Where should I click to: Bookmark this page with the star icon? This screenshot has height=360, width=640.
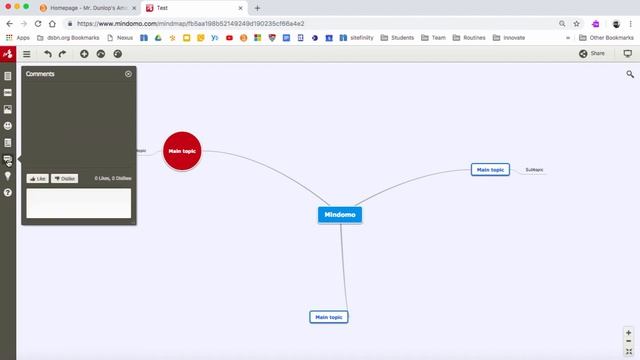pos(576,24)
